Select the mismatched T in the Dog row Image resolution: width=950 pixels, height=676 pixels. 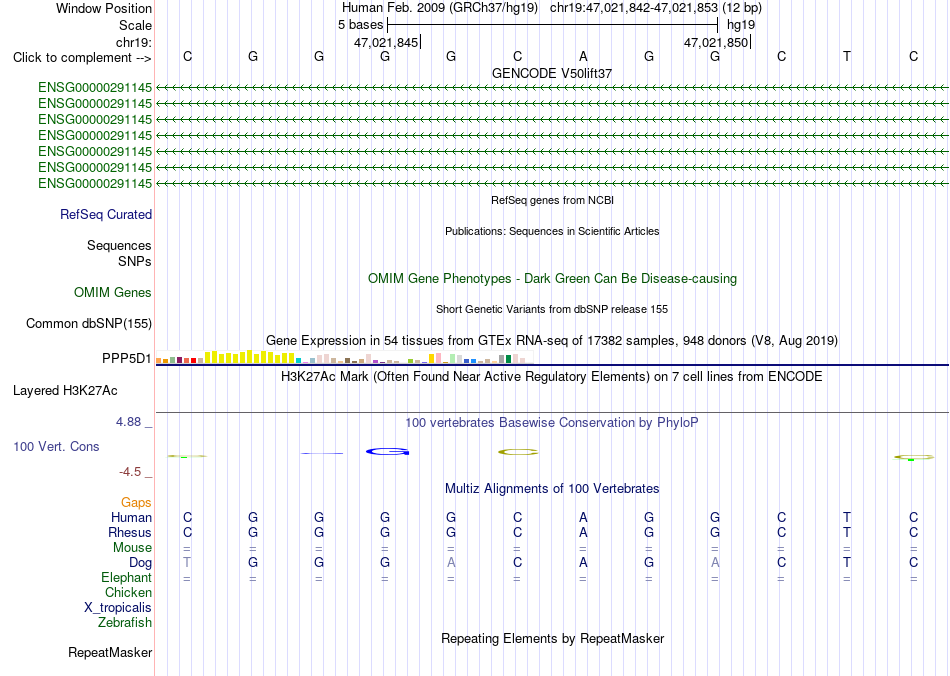(187, 562)
